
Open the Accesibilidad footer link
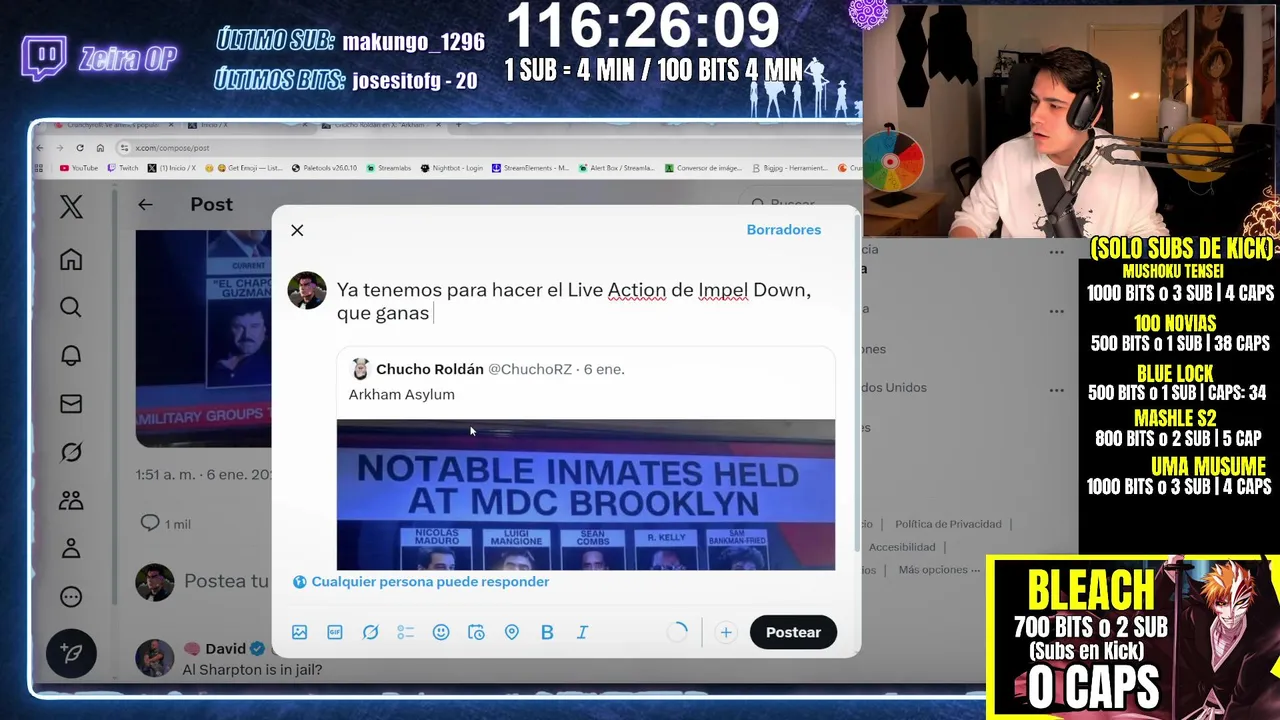click(902, 547)
